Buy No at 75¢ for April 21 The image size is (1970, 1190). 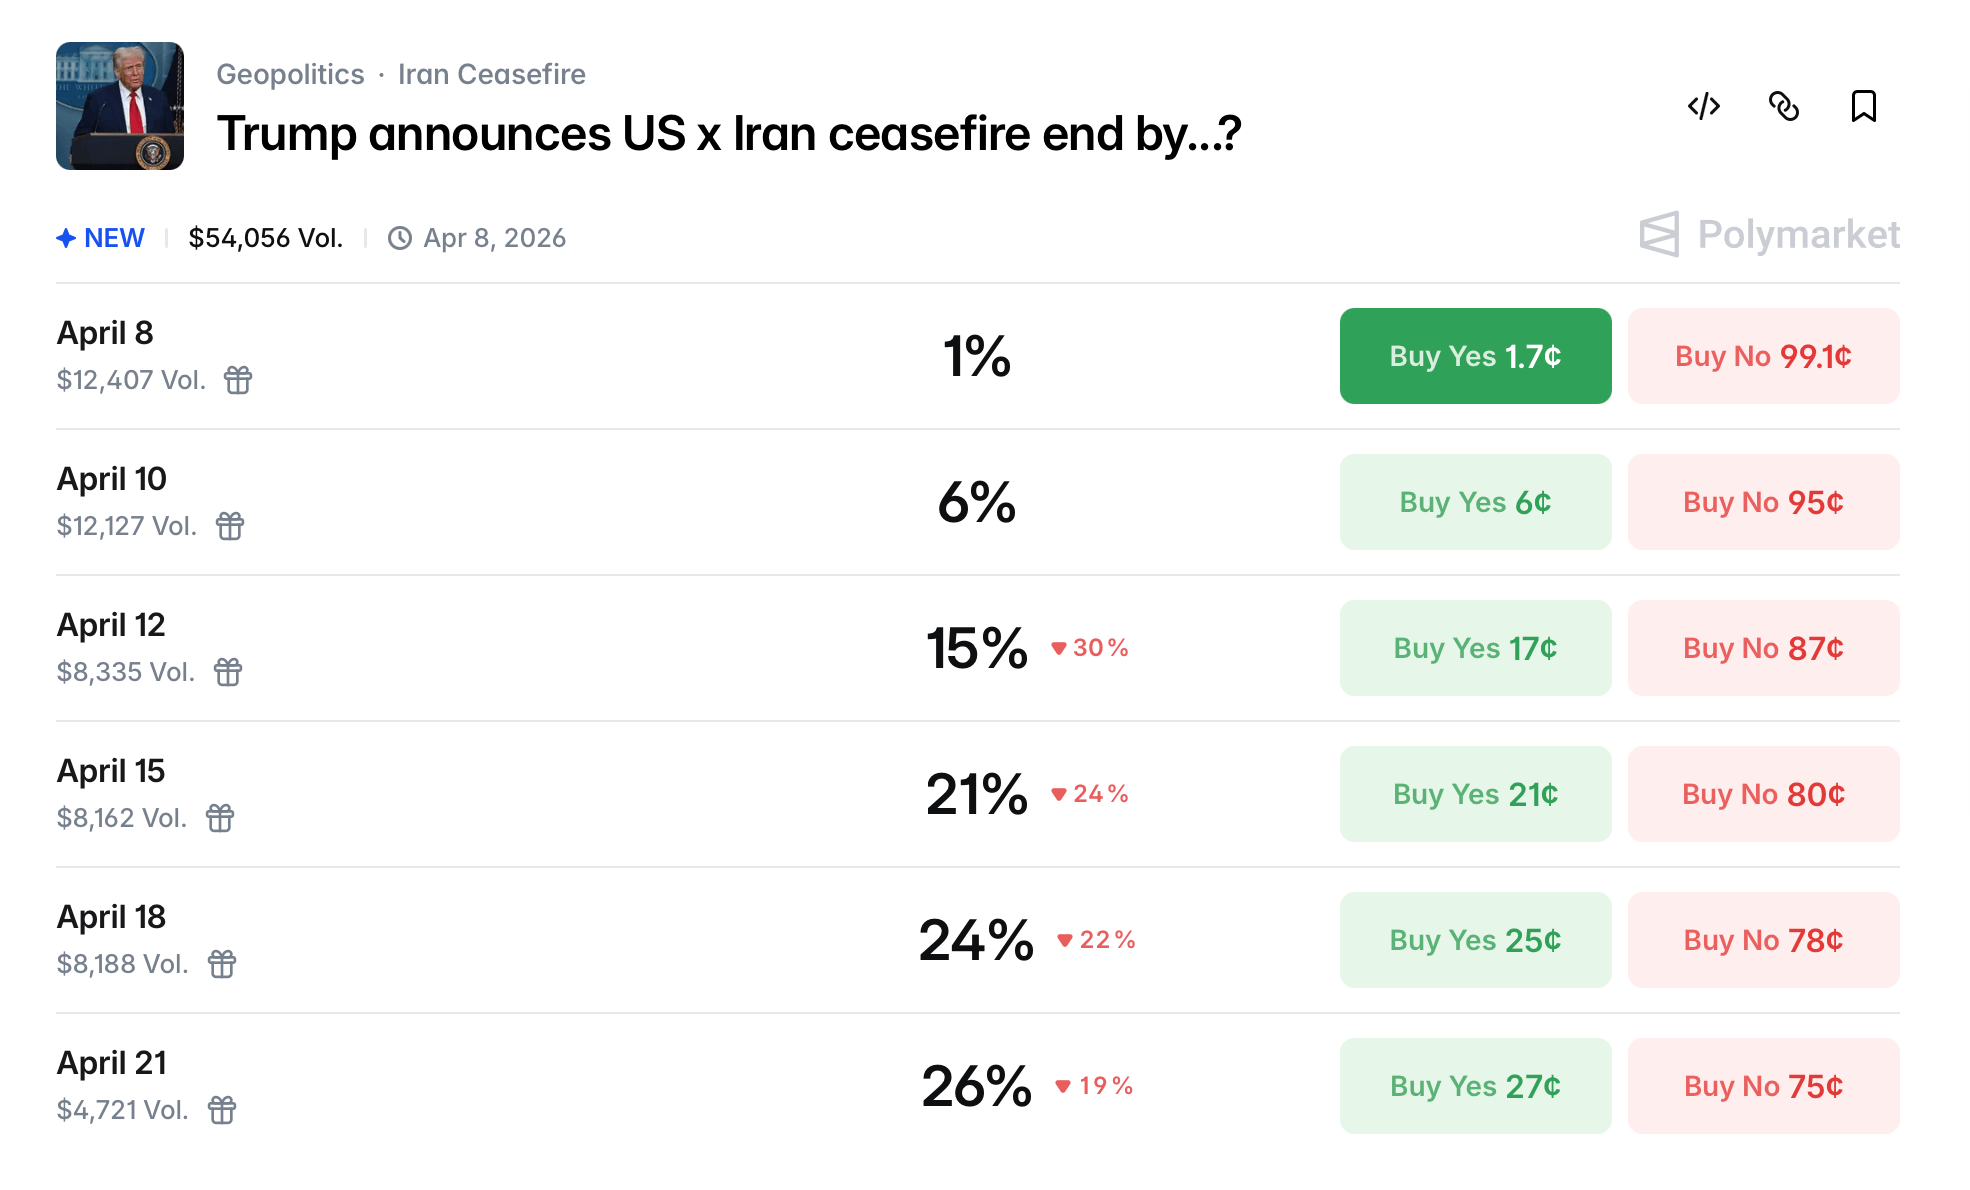tap(1762, 1086)
